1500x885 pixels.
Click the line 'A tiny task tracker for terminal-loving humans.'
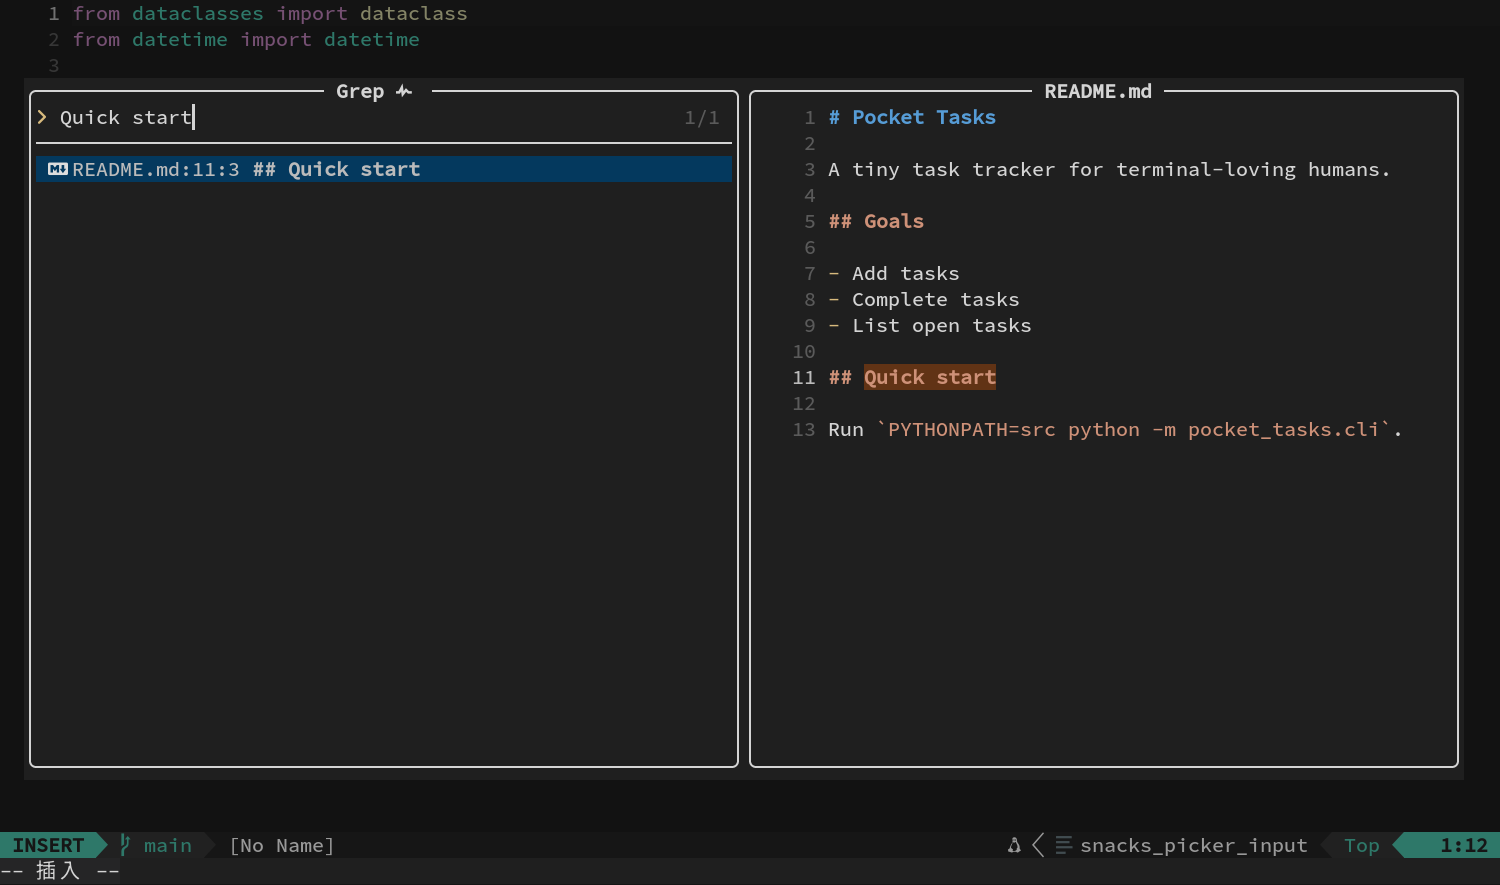(1109, 169)
